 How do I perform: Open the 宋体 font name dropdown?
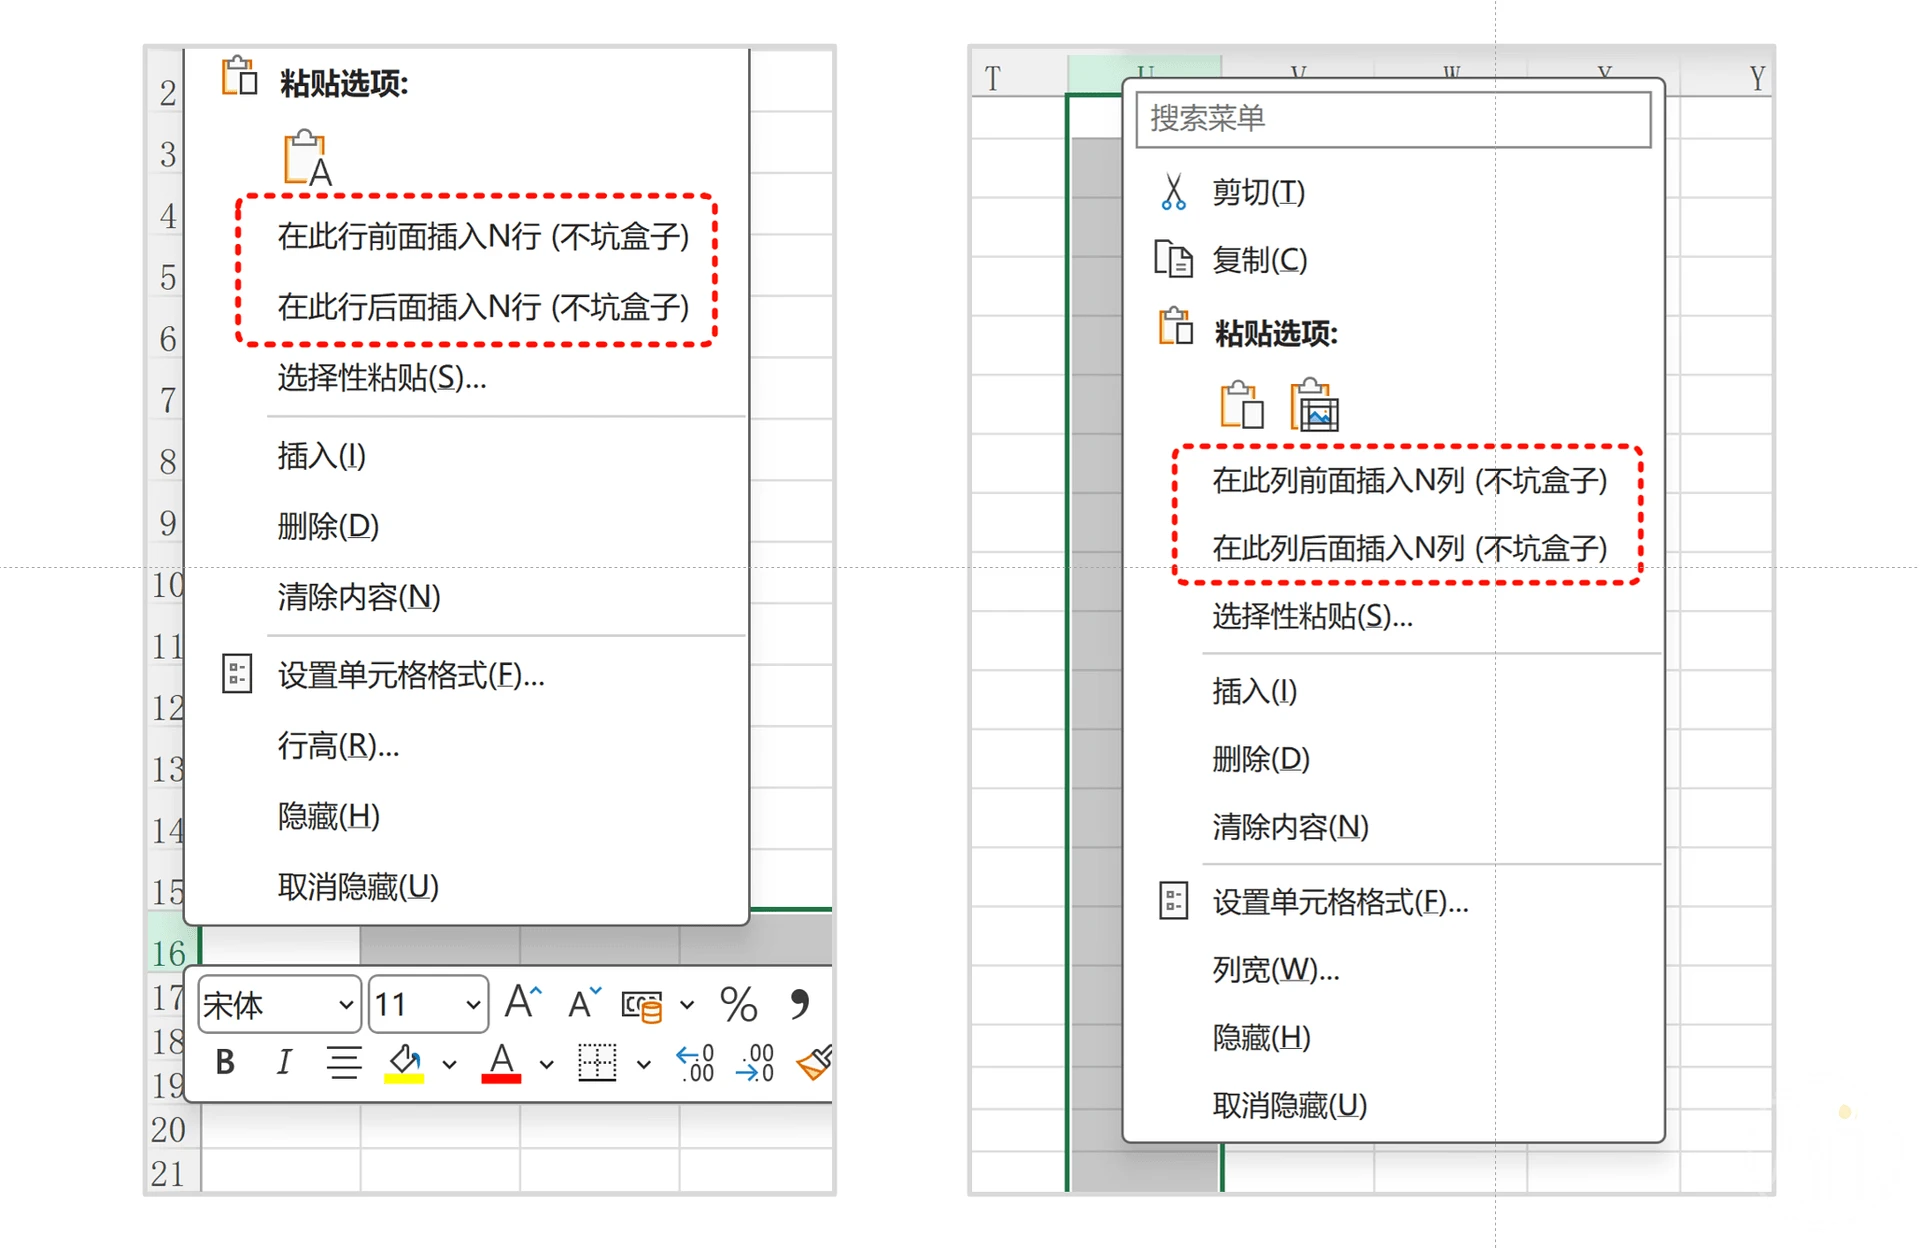tap(345, 1005)
